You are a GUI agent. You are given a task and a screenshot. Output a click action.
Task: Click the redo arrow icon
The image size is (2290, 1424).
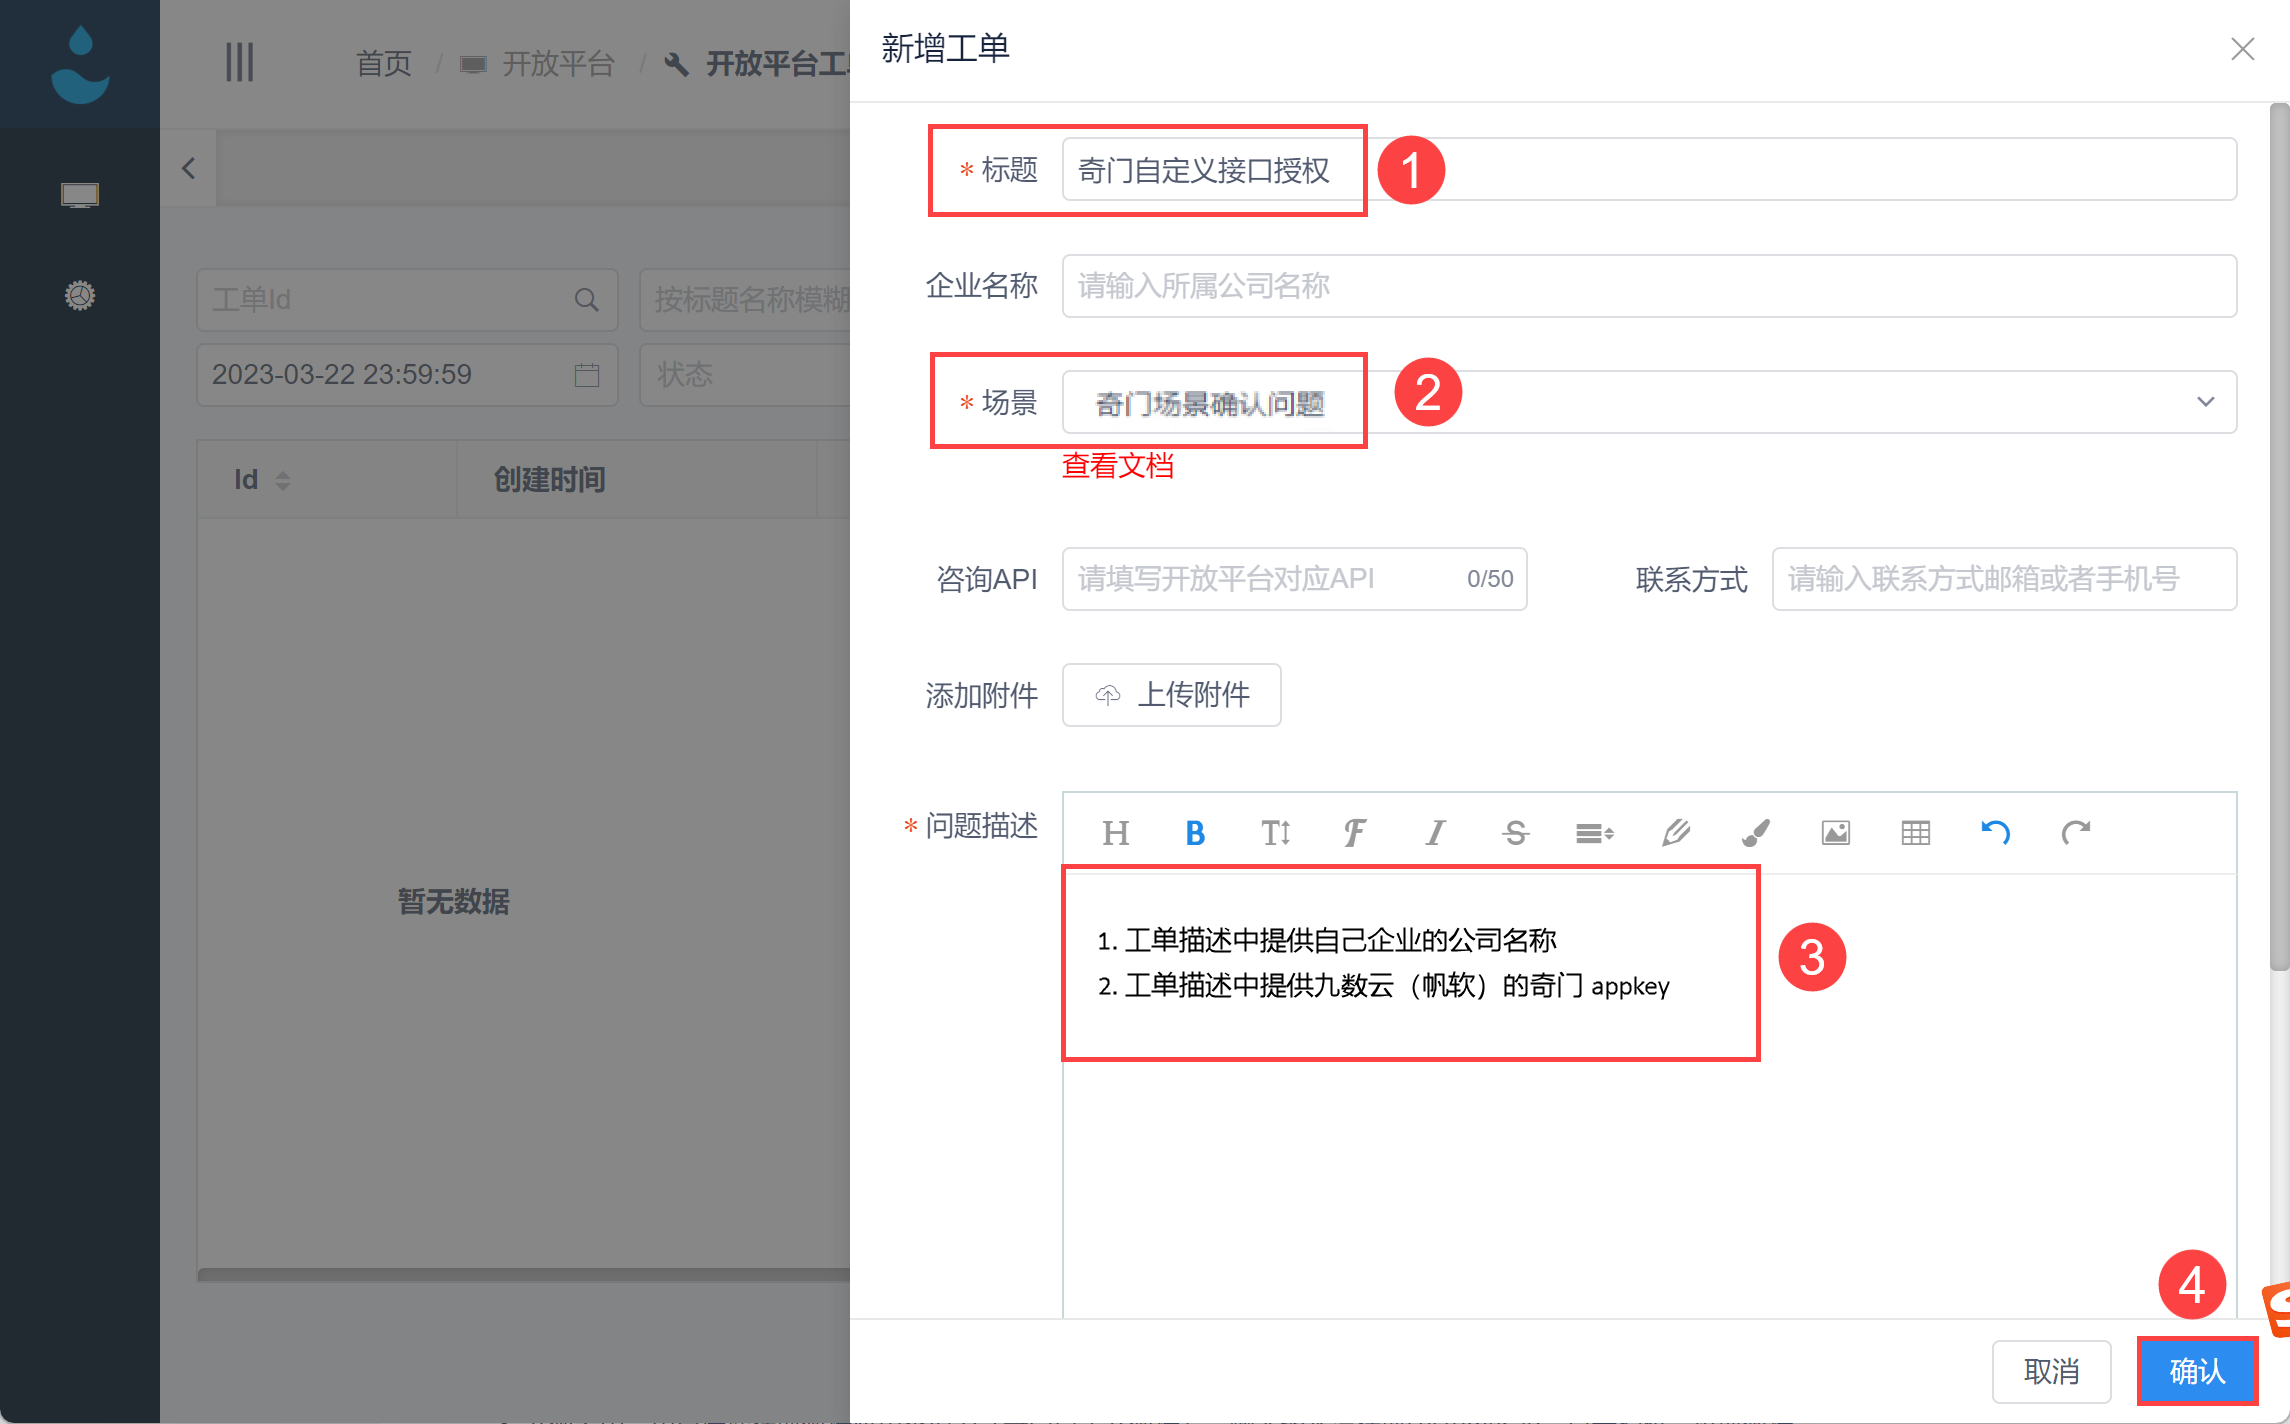point(2075,832)
